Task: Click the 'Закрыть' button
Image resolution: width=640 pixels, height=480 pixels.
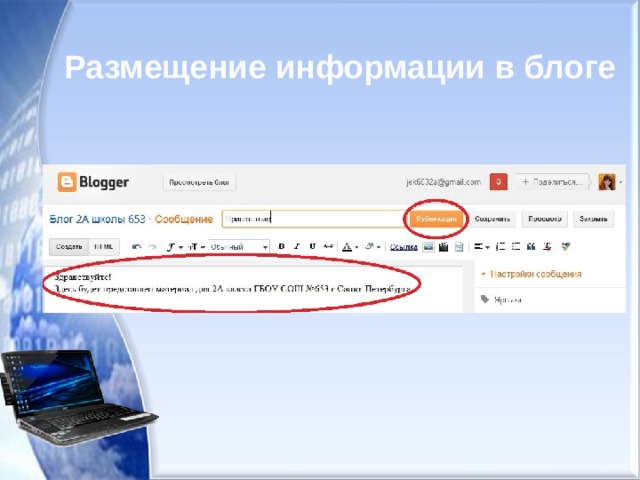Action: pyautogui.click(x=593, y=219)
